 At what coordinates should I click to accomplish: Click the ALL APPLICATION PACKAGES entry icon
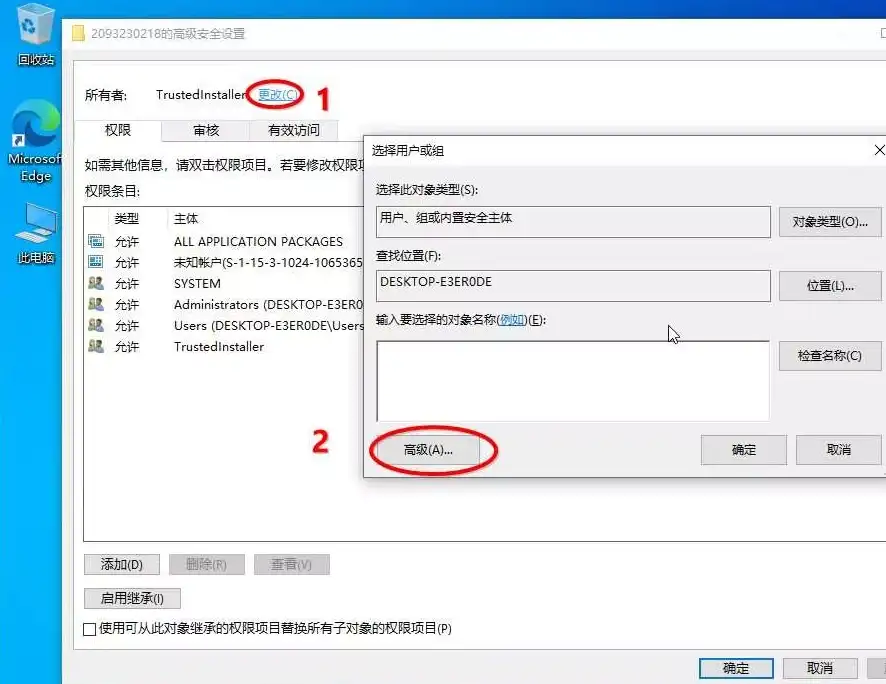pos(96,241)
